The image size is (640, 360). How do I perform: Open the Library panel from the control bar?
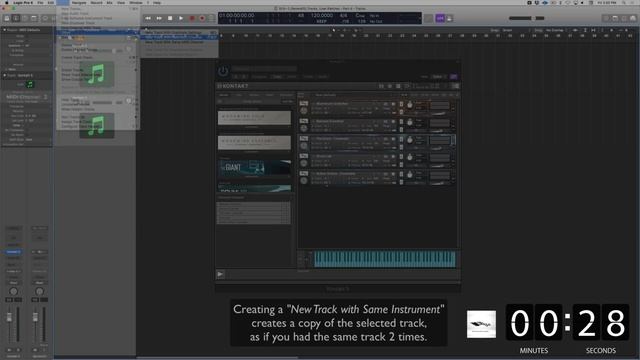pyautogui.click(x=7, y=18)
